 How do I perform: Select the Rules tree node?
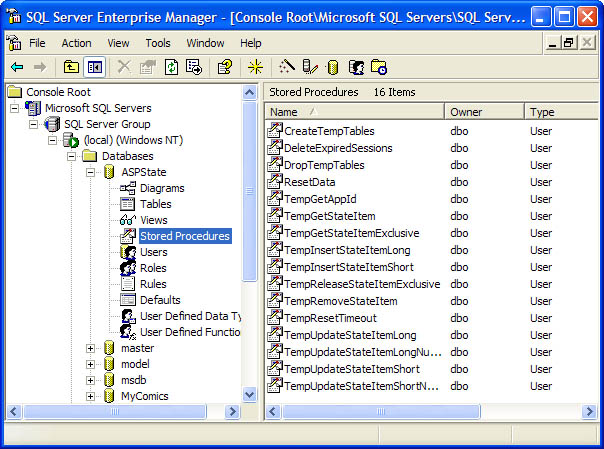[153, 284]
